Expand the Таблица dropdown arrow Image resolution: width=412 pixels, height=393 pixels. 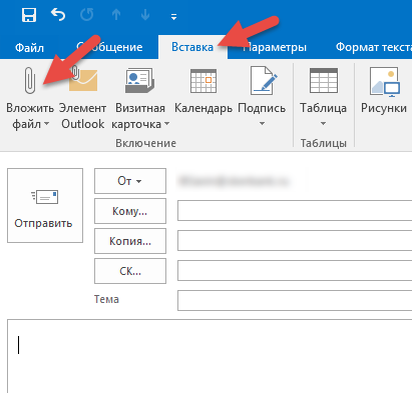(323, 124)
